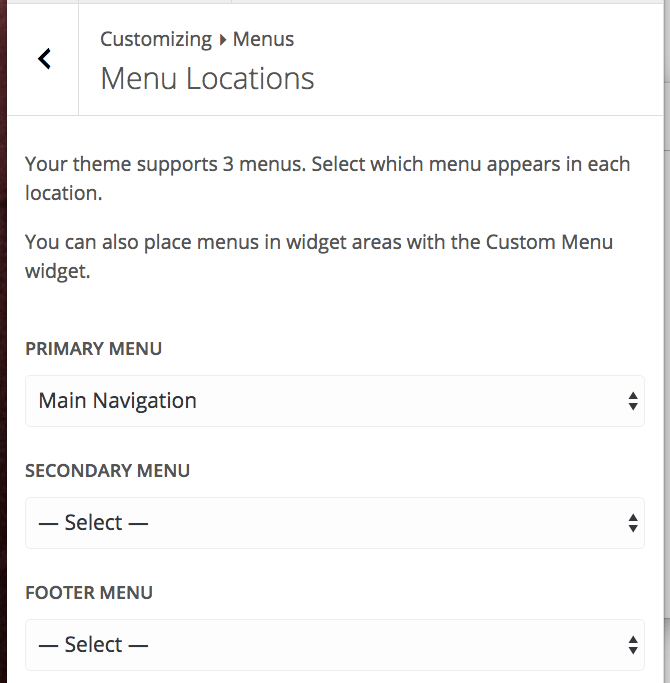670x683 pixels.
Task: Click '— Select —' text under Footer Menu
Action: click(x=93, y=645)
